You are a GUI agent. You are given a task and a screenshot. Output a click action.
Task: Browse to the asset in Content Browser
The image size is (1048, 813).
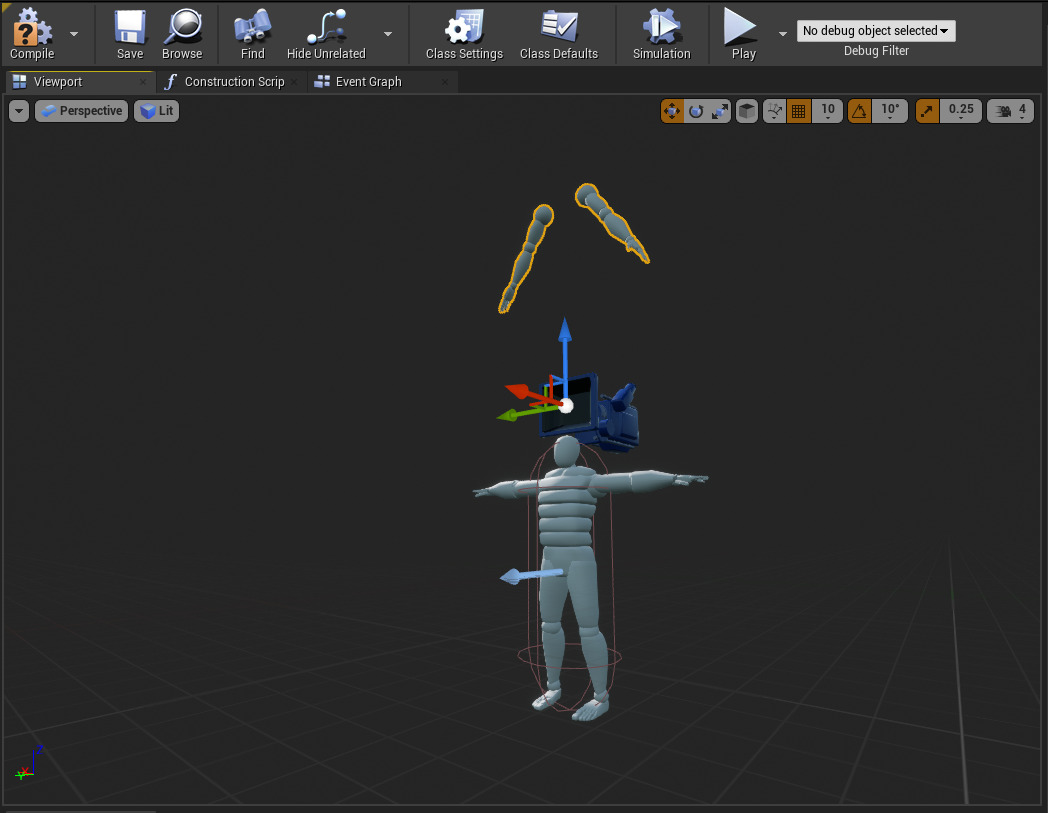182,30
